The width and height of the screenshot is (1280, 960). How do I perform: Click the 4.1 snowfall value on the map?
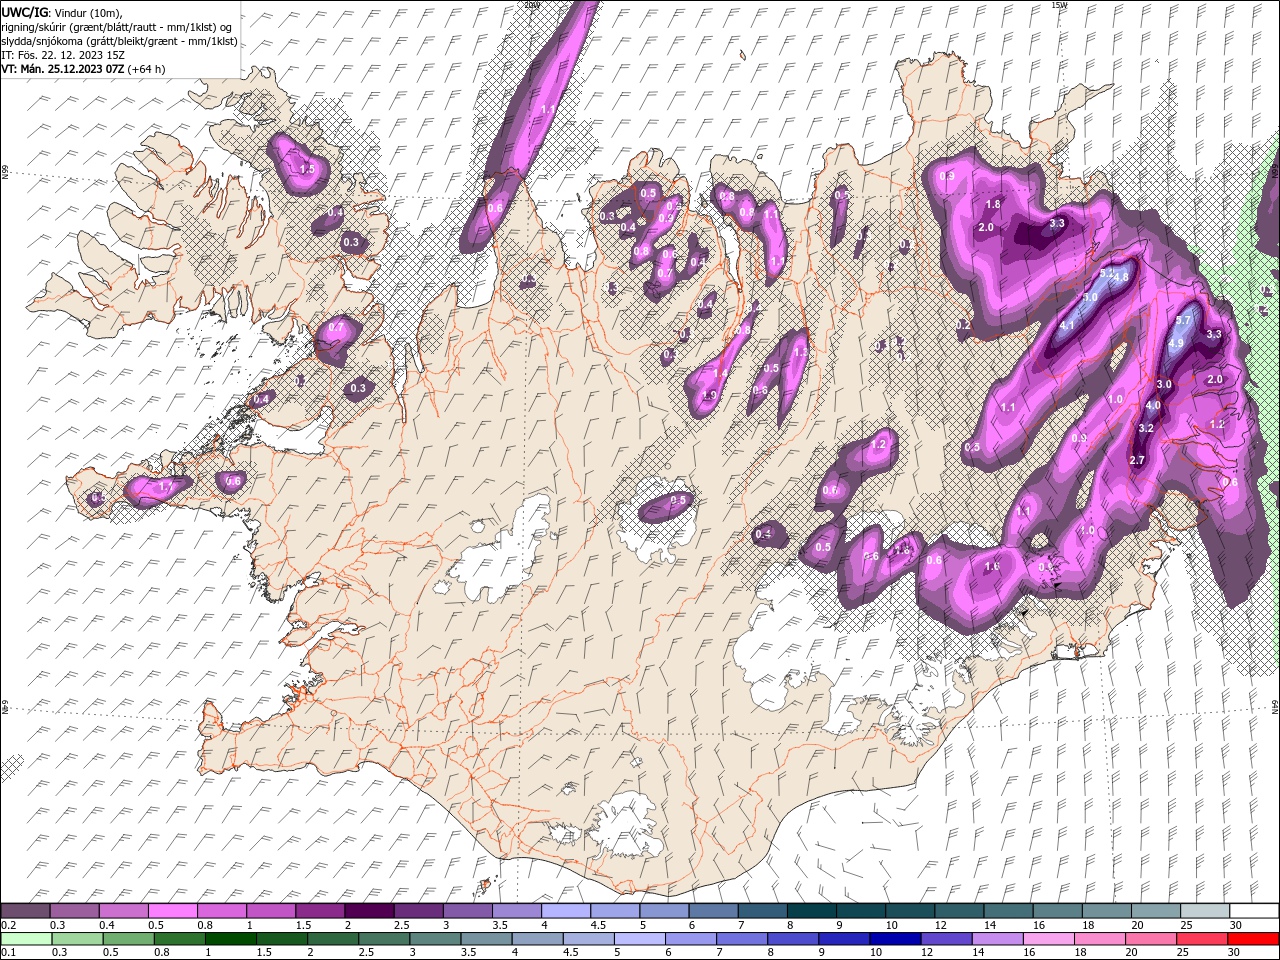click(x=1067, y=325)
